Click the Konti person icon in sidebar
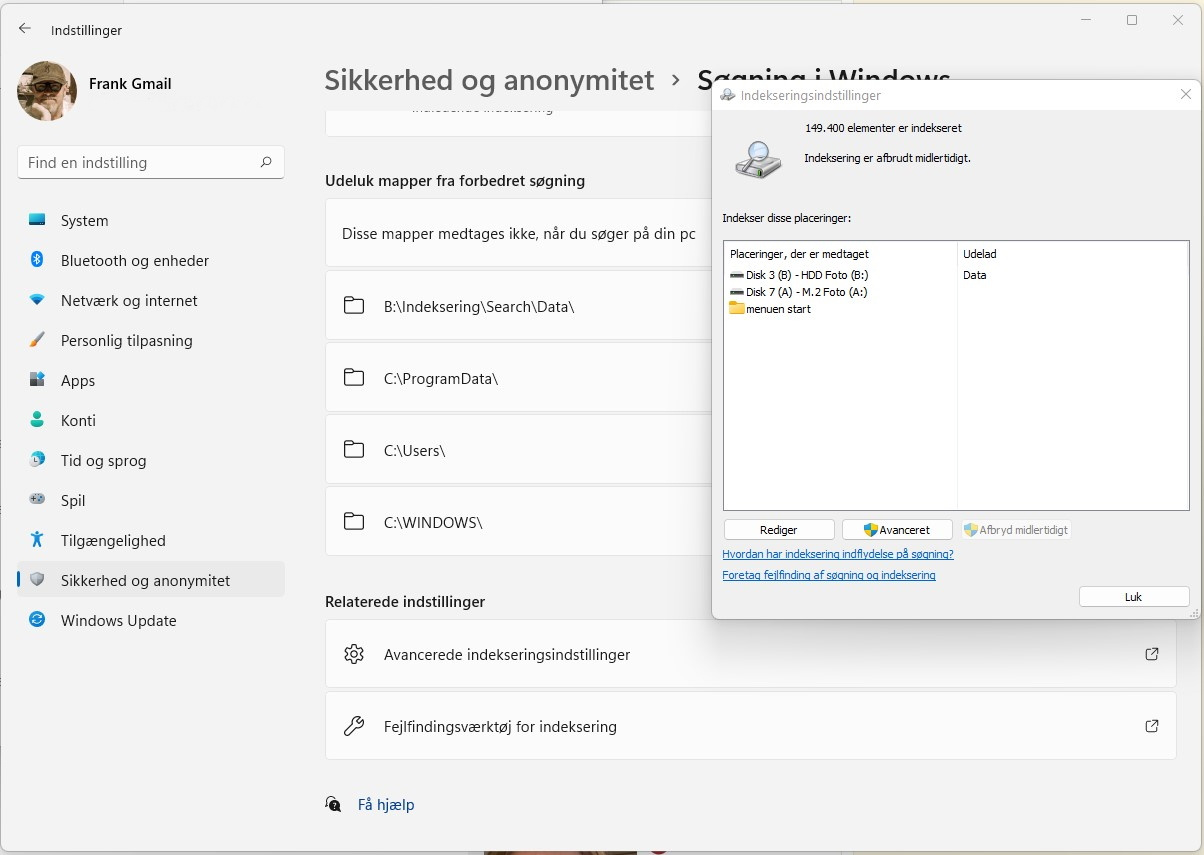Image resolution: width=1204 pixels, height=855 pixels. coord(37,420)
